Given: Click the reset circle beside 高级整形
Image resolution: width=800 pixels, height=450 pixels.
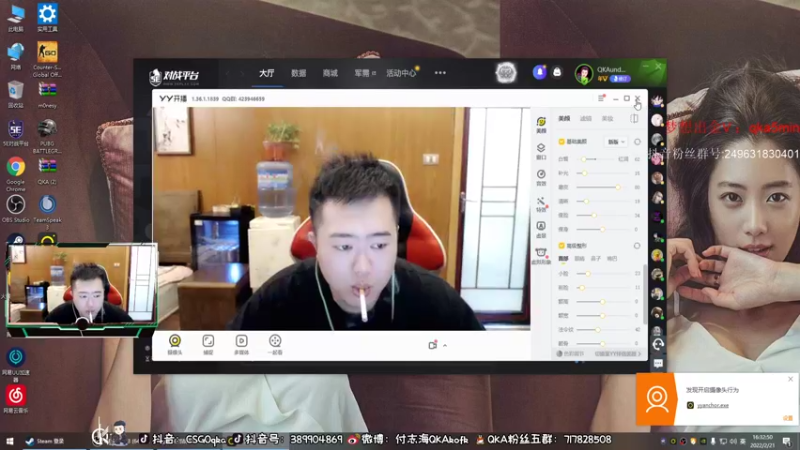Looking at the screenshot, I should tap(637, 246).
